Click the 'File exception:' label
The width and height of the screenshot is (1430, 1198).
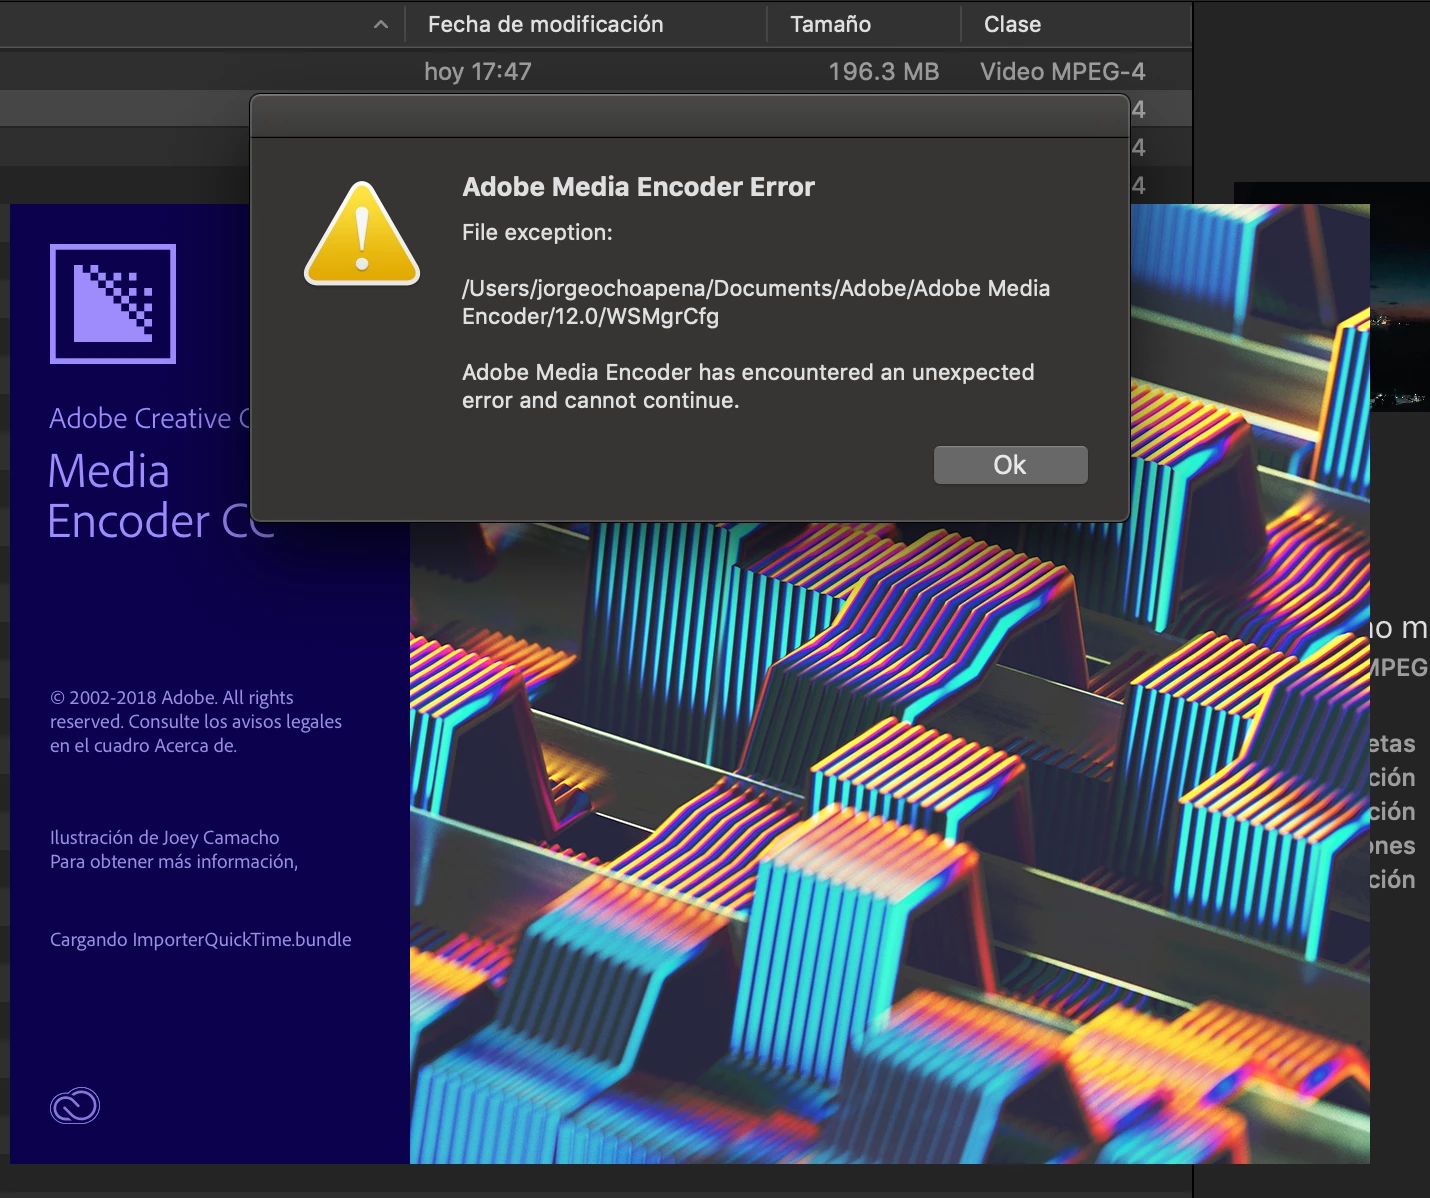click(537, 232)
